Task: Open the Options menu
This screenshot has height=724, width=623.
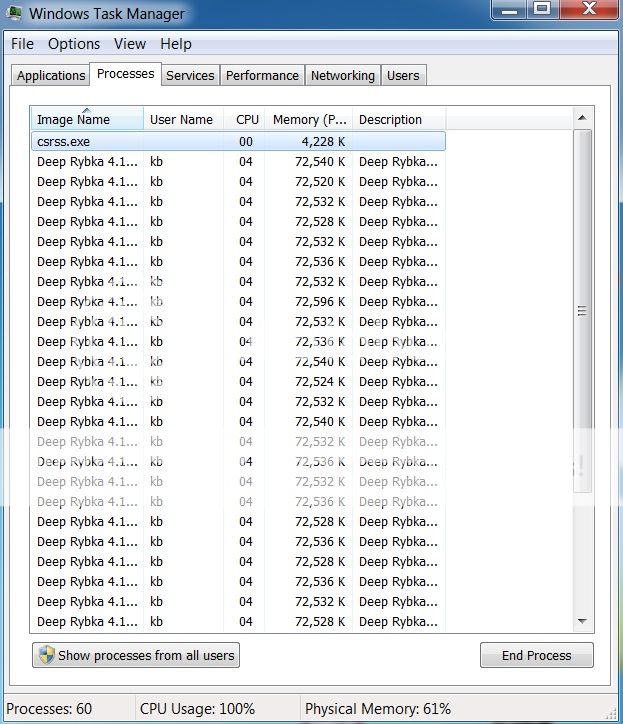Action: coord(74,44)
